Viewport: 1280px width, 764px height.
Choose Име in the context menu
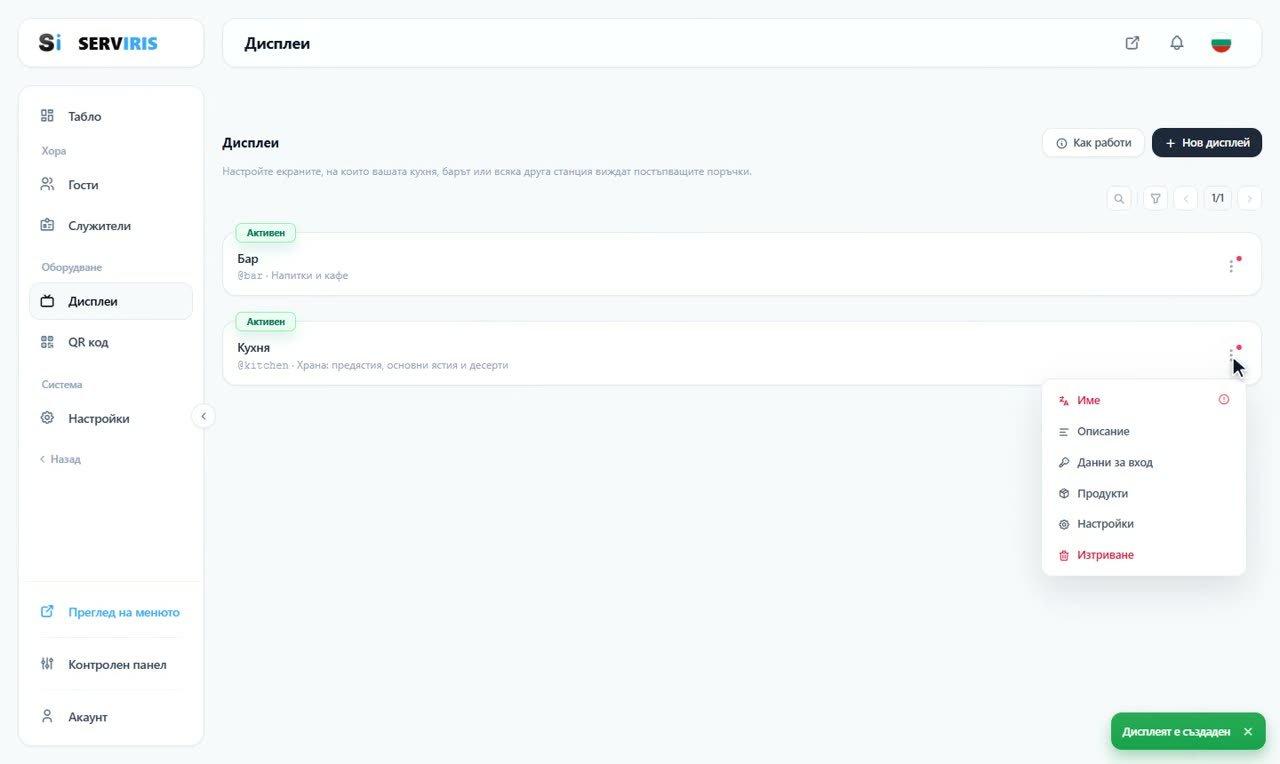1144,400
